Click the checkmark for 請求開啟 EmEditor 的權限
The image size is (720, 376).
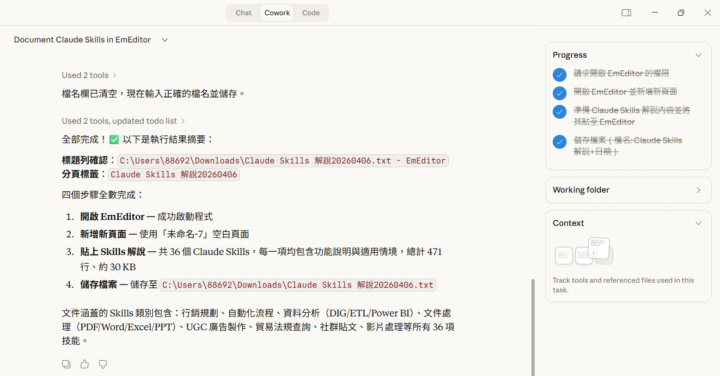559,74
